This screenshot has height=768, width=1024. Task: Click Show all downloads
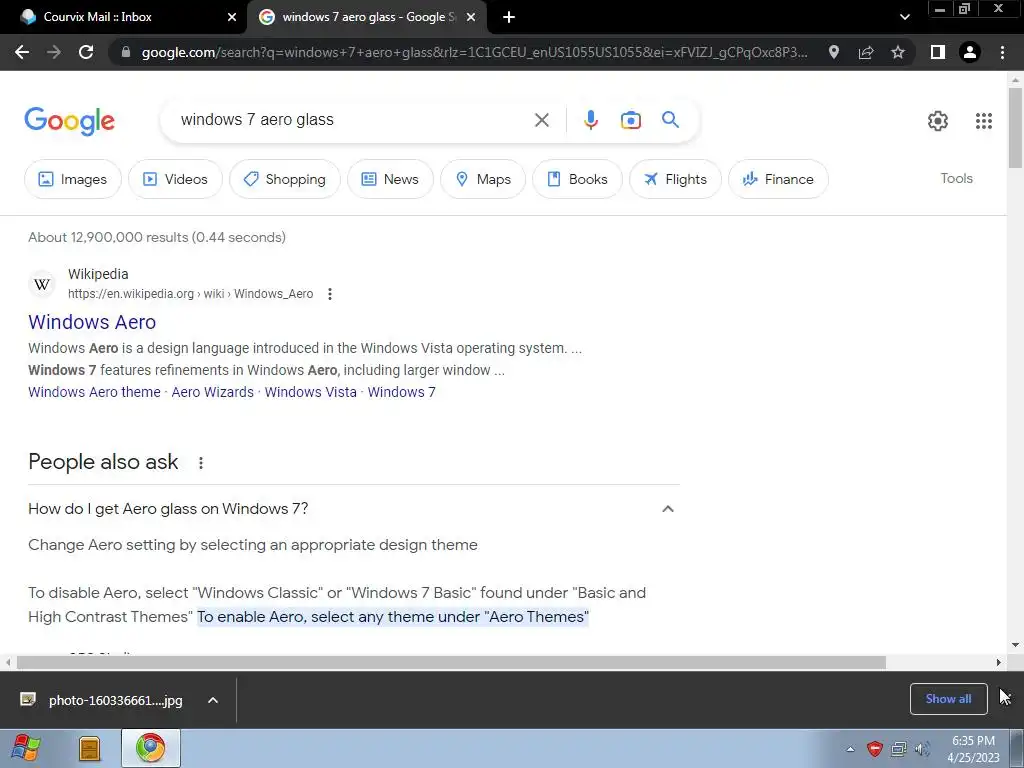point(948,699)
